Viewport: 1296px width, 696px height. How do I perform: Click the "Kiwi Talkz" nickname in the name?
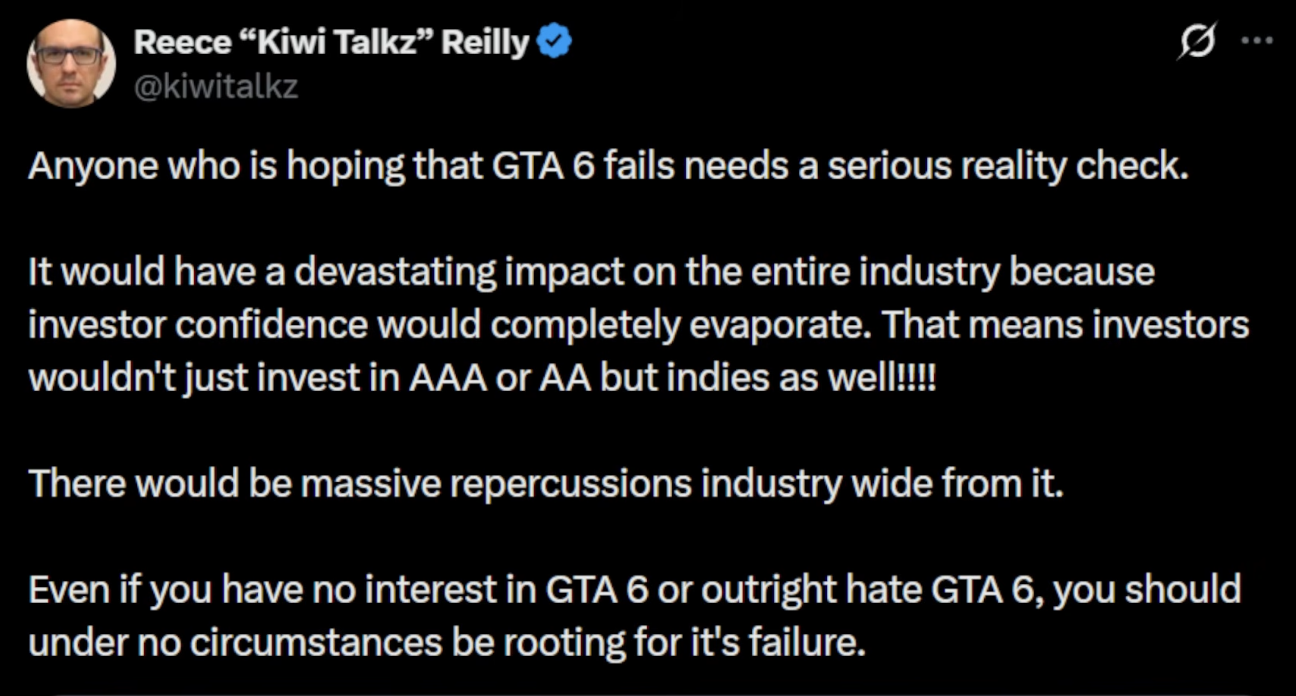(325, 43)
